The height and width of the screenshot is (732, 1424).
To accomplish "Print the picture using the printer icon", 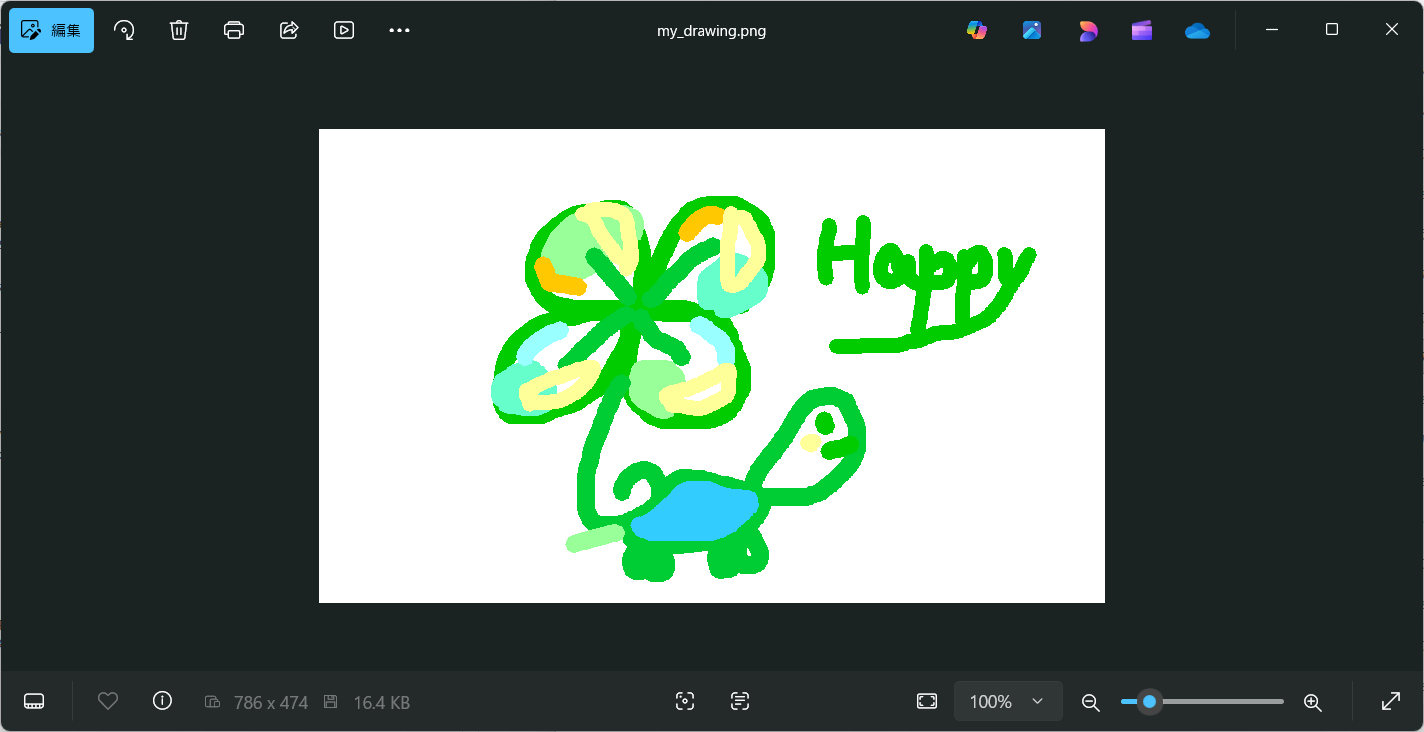I will (234, 30).
